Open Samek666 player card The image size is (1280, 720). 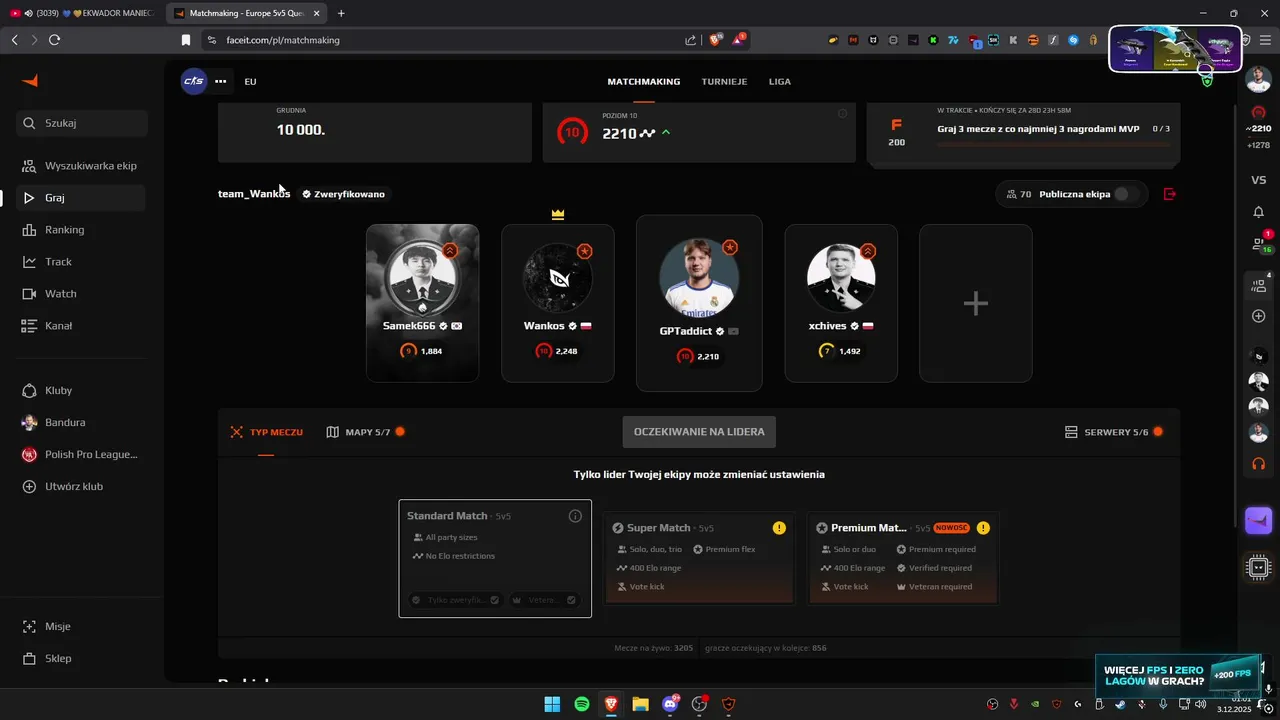pyautogui.click(x=422, y=303)
